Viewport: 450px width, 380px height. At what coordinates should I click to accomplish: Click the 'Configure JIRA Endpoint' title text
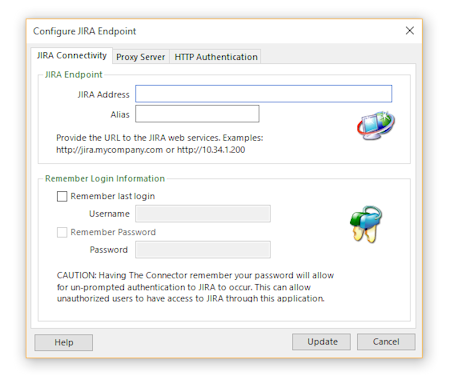84,31
